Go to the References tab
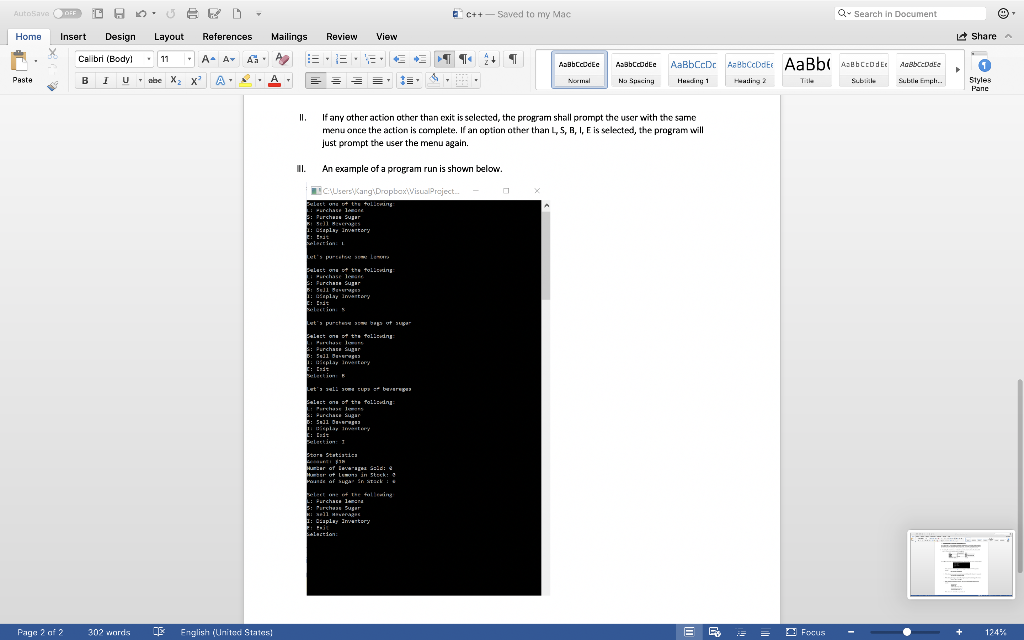Image resolution: width=1024 pixels, height=640 pixels. pos(227,37)
